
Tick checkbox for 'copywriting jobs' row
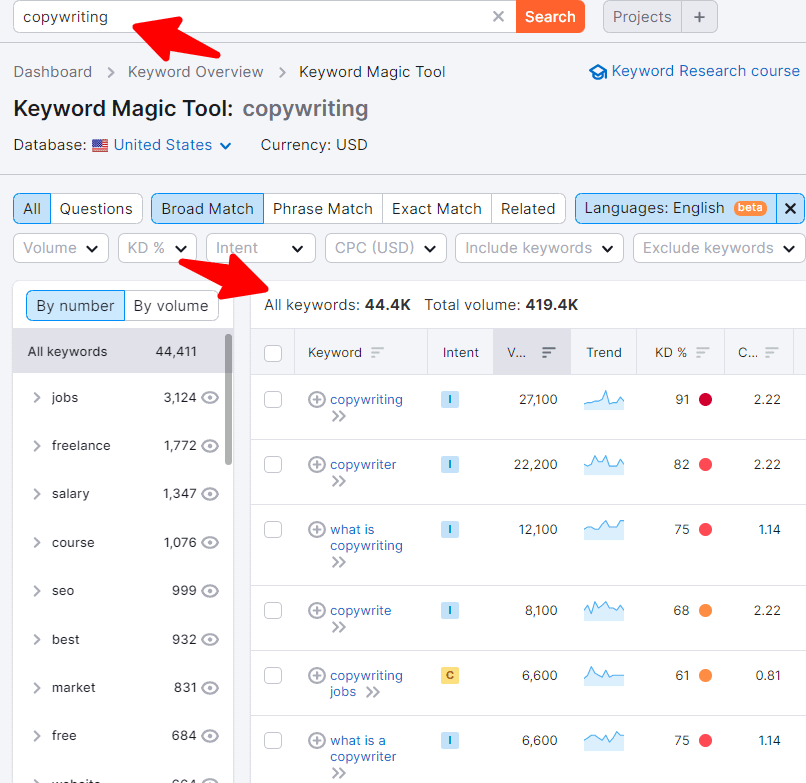(x=273, y=675)
